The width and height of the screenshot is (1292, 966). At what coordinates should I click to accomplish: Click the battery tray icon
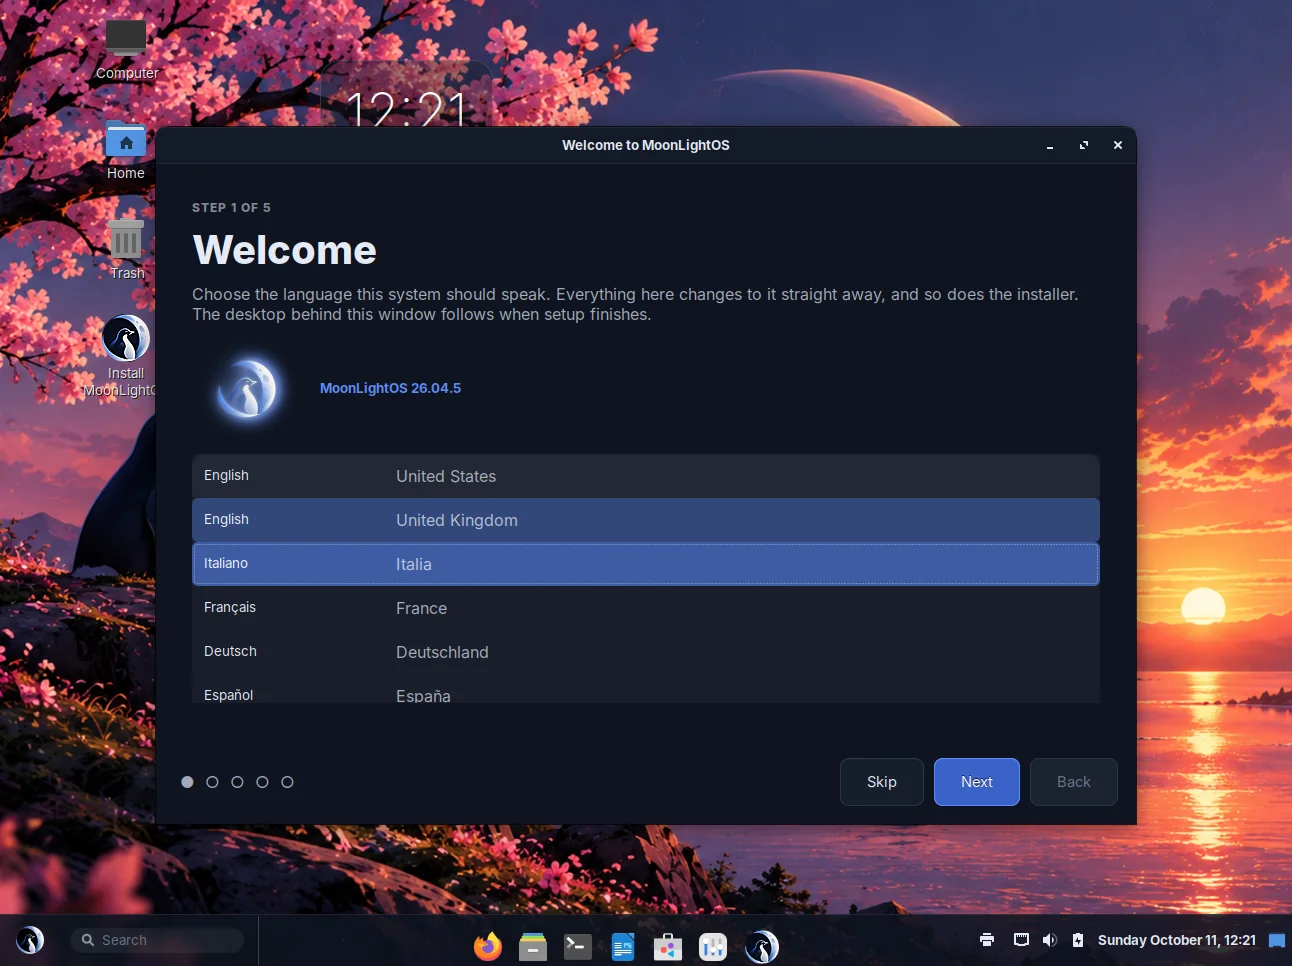coord(1077,940)
